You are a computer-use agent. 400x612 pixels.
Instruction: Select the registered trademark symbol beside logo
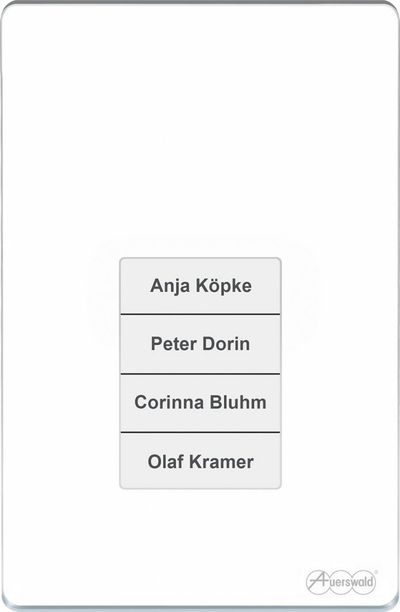click(x=376, y=572)
